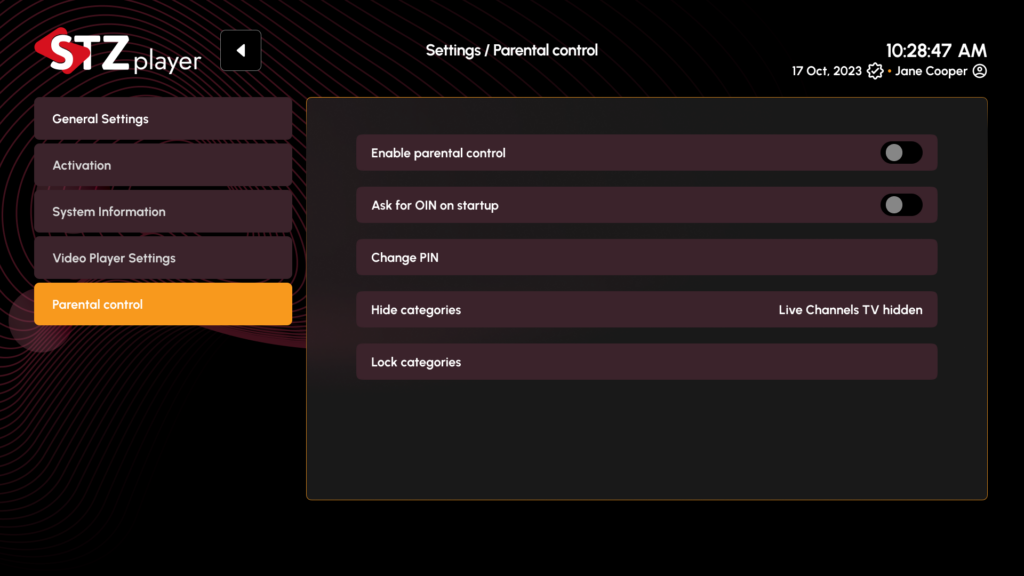The image size is (1024, 576).
Task: Open Lock categories setting
Action: 647,362
